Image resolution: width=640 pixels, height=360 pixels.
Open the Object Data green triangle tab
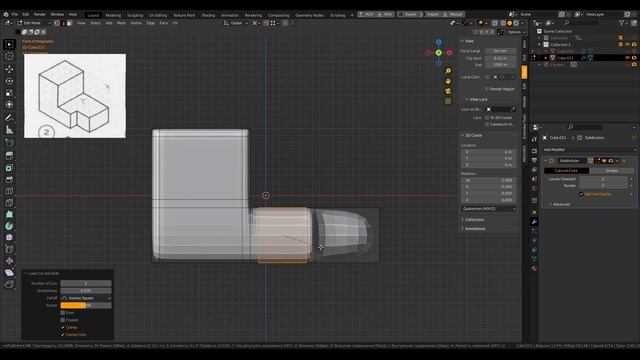coord(534,259)
